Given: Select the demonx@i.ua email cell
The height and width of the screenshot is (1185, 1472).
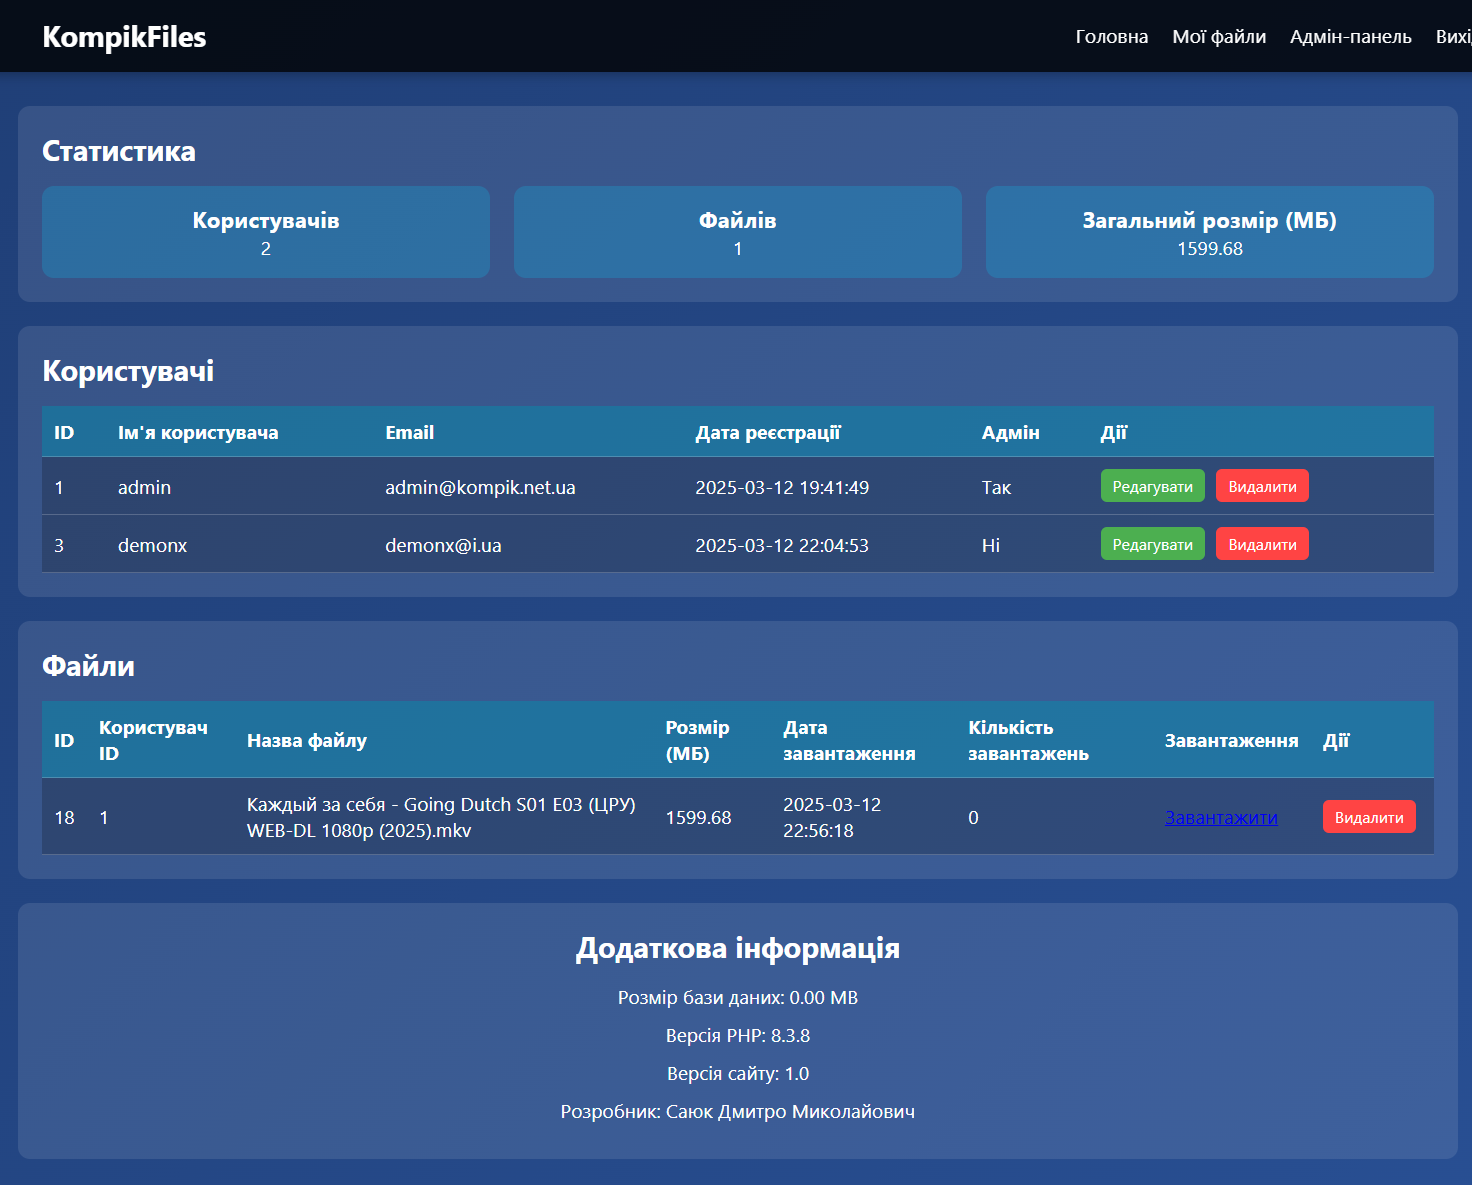Looking at the screenshot, I should pyautogui.click(x=443, y=546).
